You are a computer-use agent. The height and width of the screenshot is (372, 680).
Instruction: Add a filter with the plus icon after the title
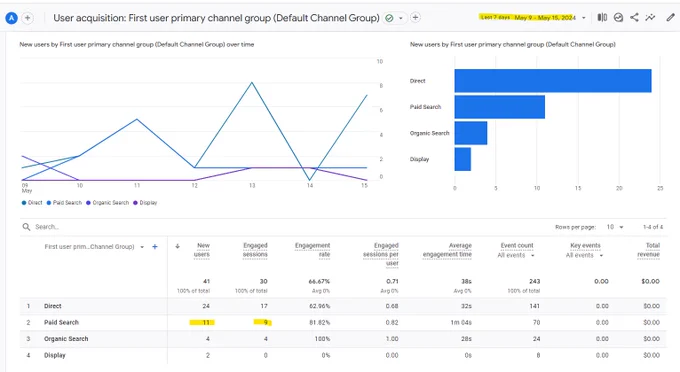(x=415, y=17)
